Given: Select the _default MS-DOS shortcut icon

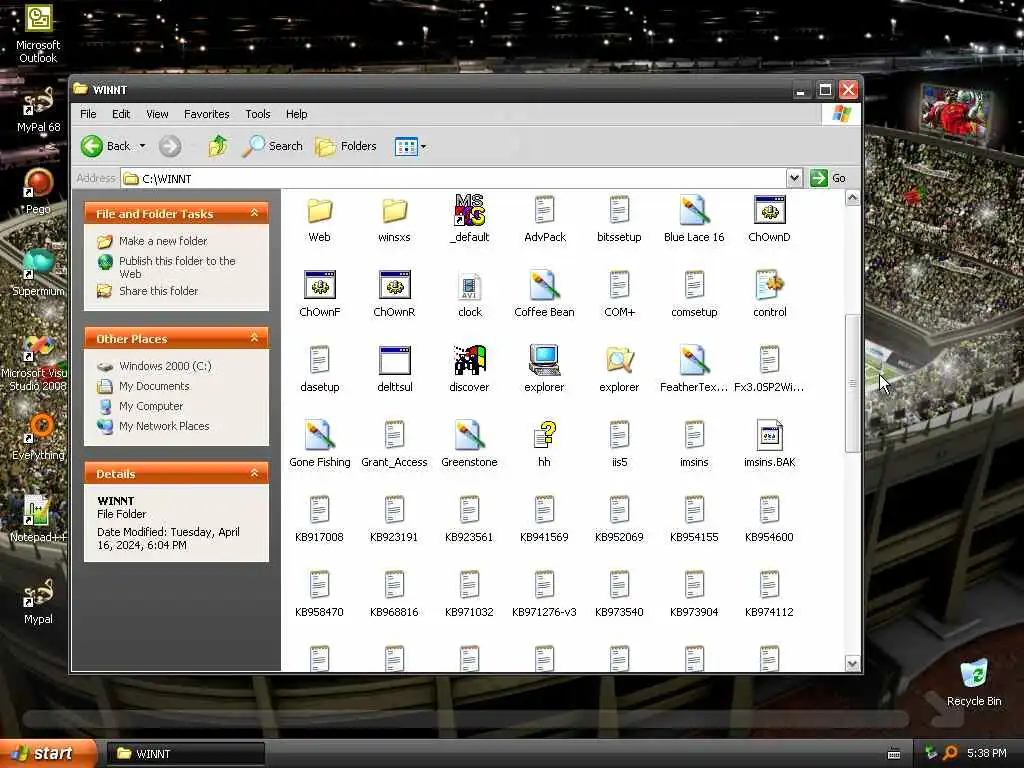Looking at the screenshot, I should coord(470,210).
